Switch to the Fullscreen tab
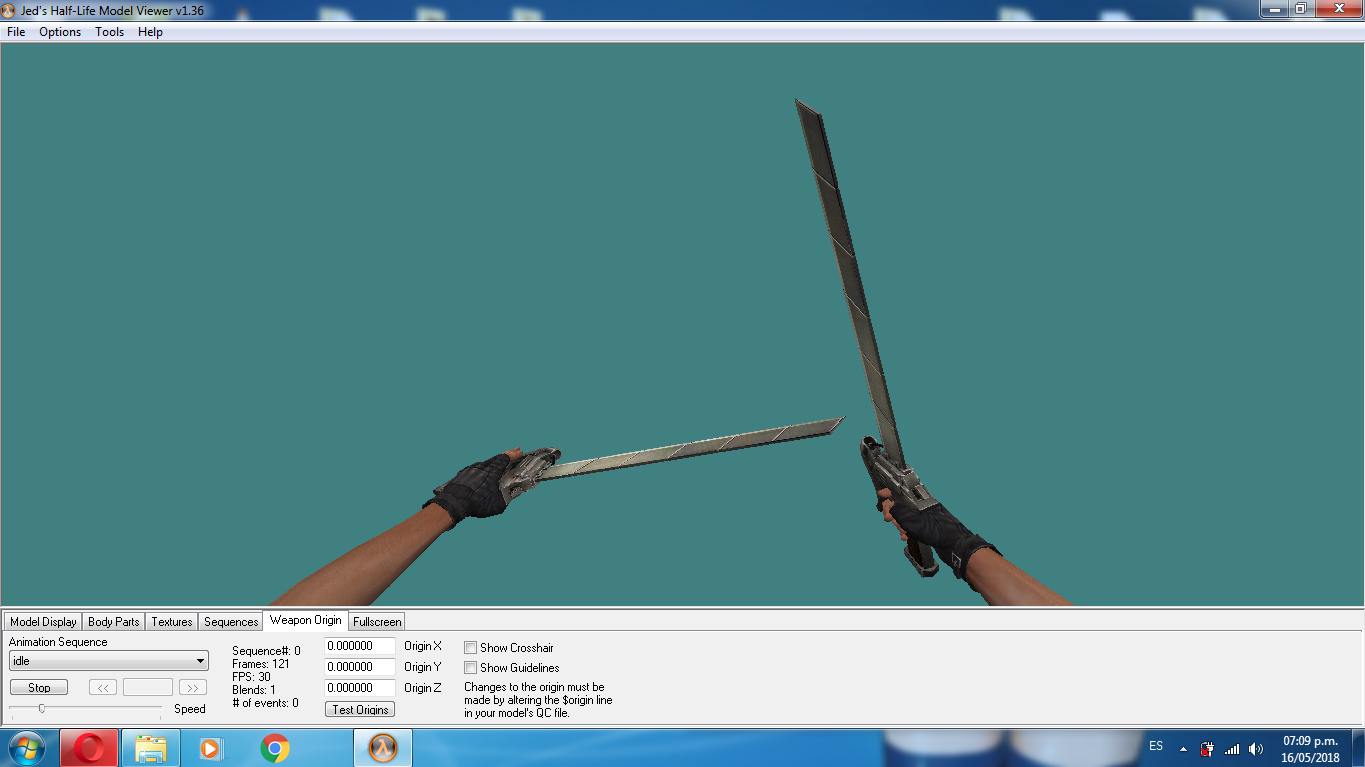 pyautogui.click(x=377, y=621)
